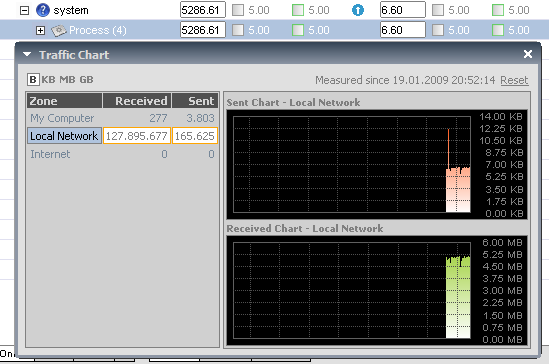Screen dimensions: 549x364
Task: Click the 5286.61 field in system row
Action: click(203, 10)
